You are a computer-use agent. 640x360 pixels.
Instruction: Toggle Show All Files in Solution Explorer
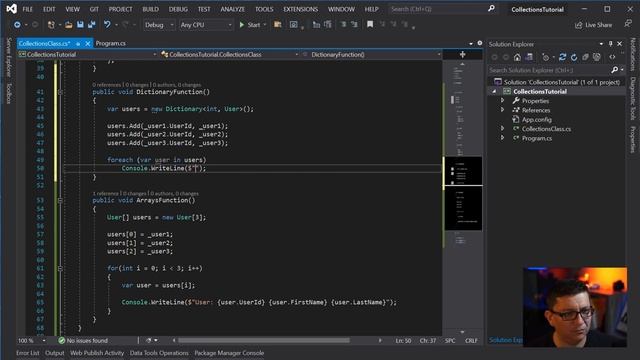(x=597, y=57)
